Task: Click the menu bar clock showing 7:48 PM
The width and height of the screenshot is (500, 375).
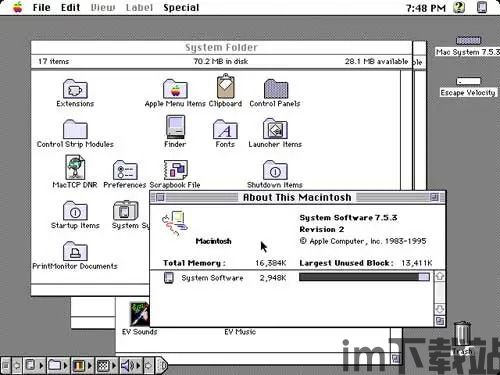Action: click(x=426, y=8)
